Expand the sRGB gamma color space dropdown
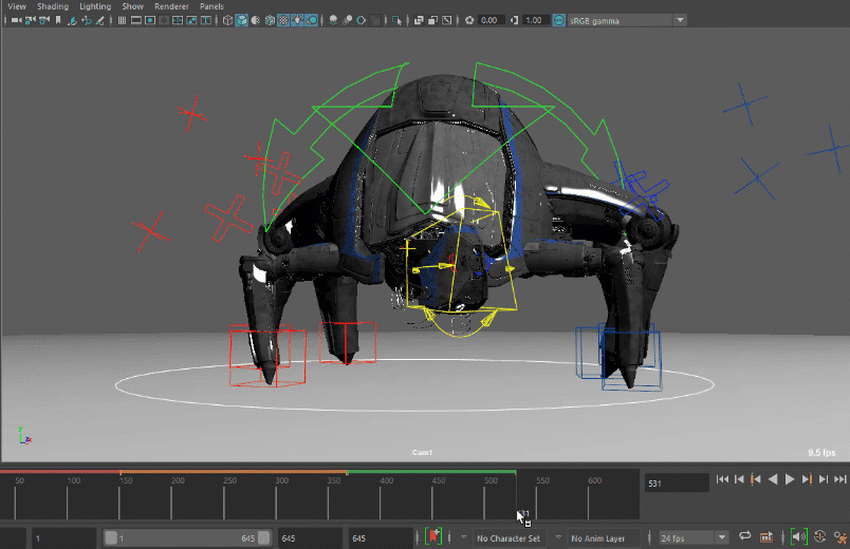 [x=680, y=20]
